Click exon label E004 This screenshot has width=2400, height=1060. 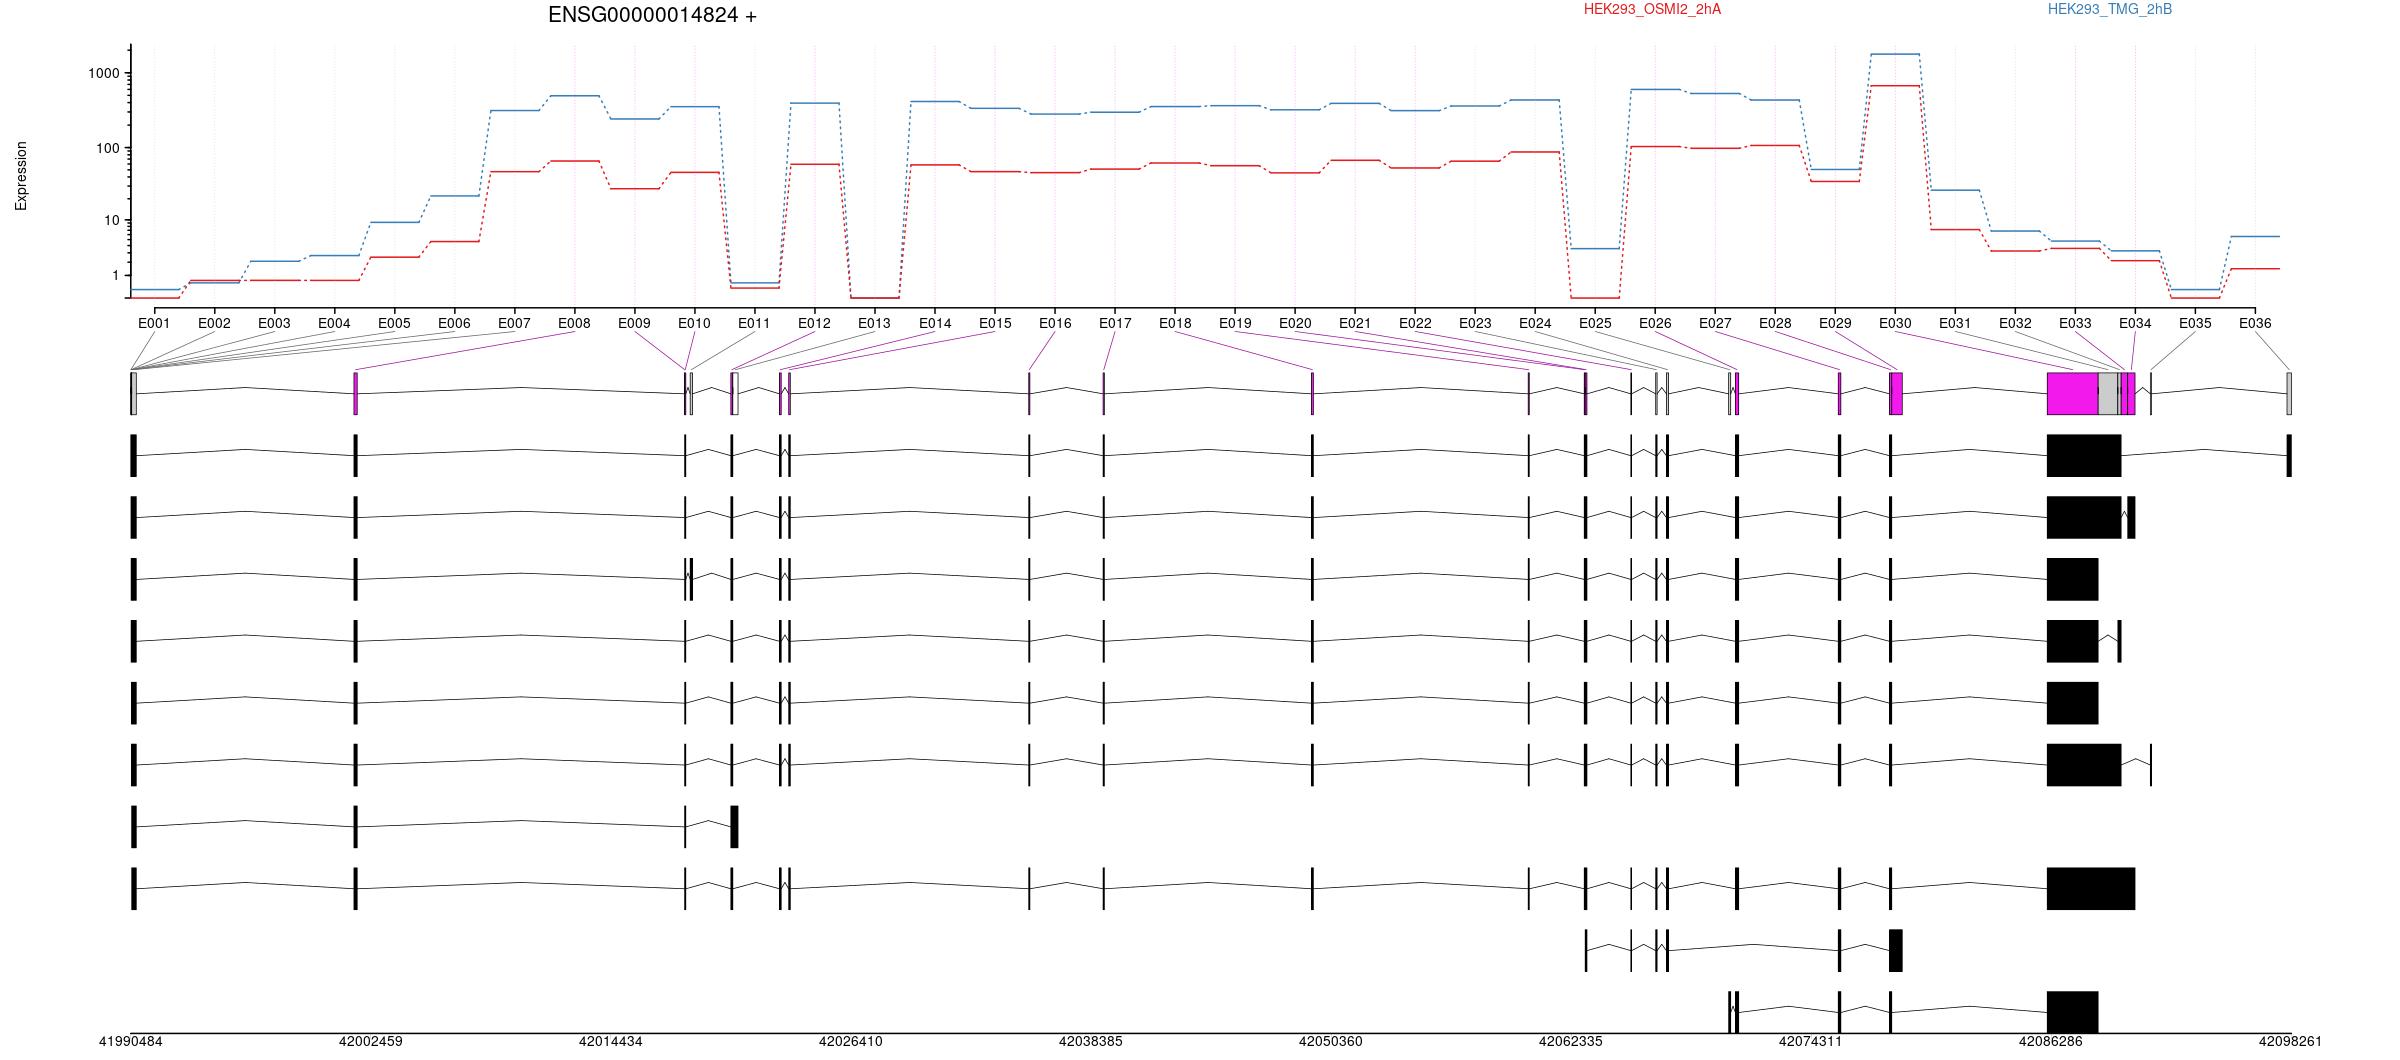point(334,323)
